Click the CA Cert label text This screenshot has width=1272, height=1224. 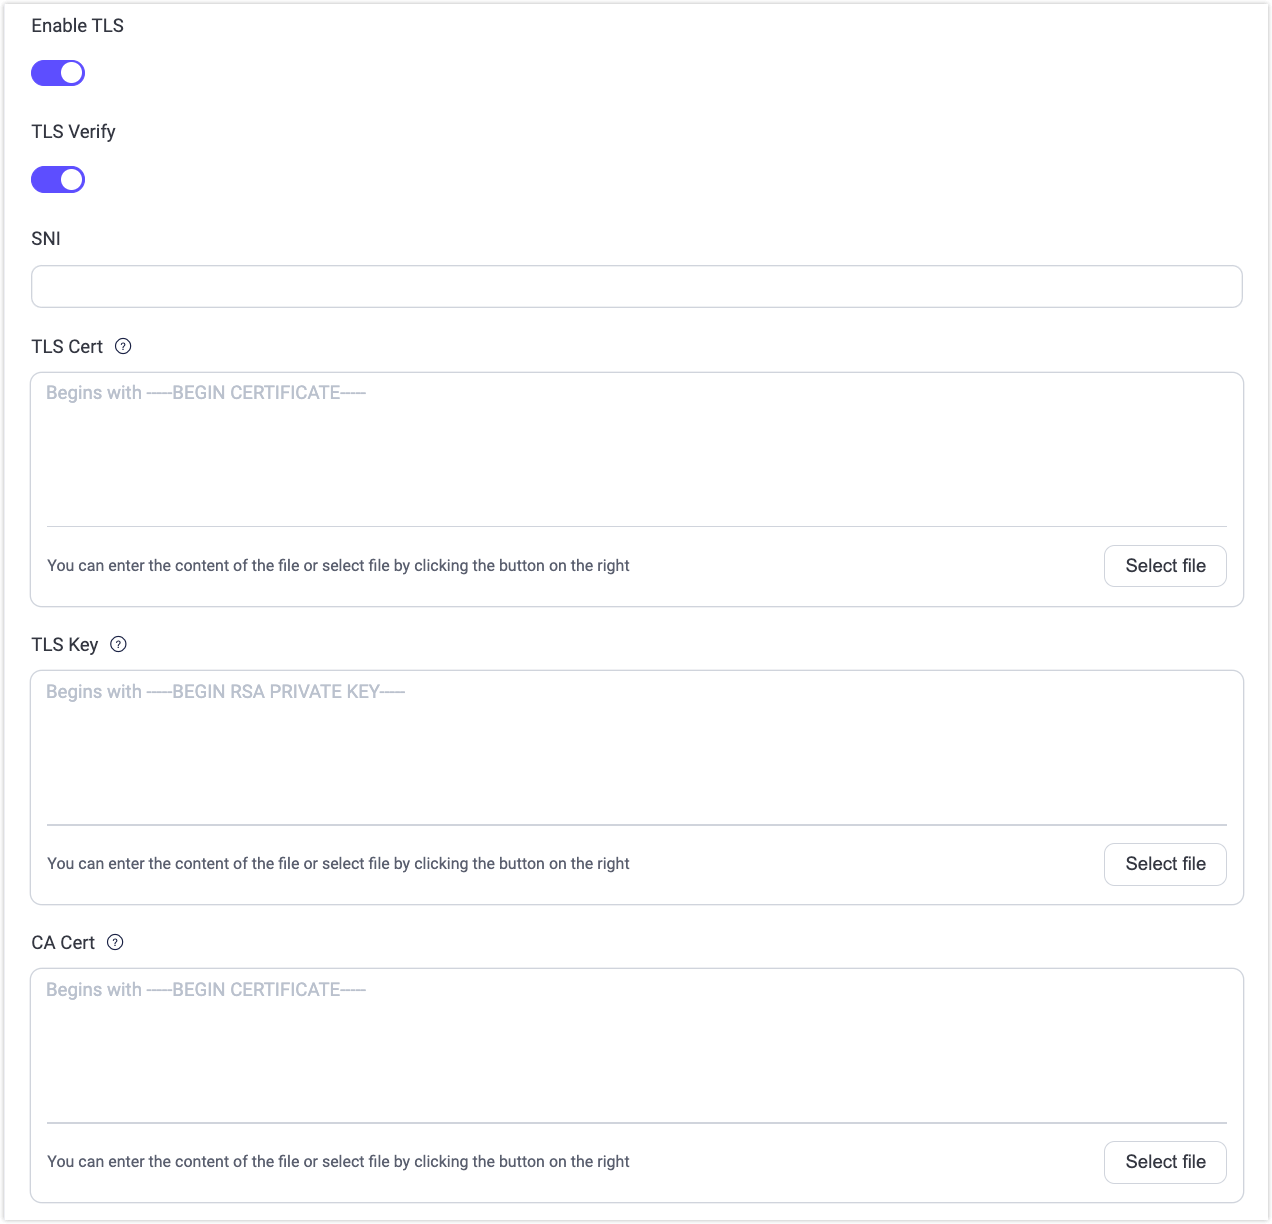click(63, 943)
